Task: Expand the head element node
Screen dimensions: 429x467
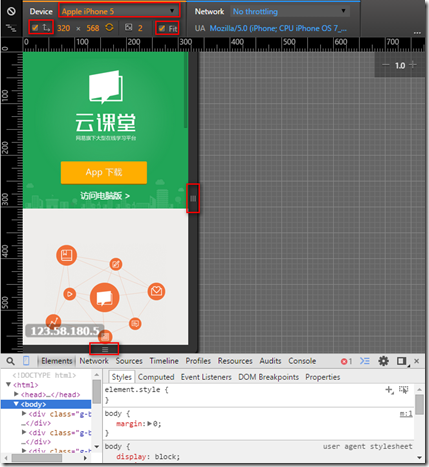Action: 16,394
